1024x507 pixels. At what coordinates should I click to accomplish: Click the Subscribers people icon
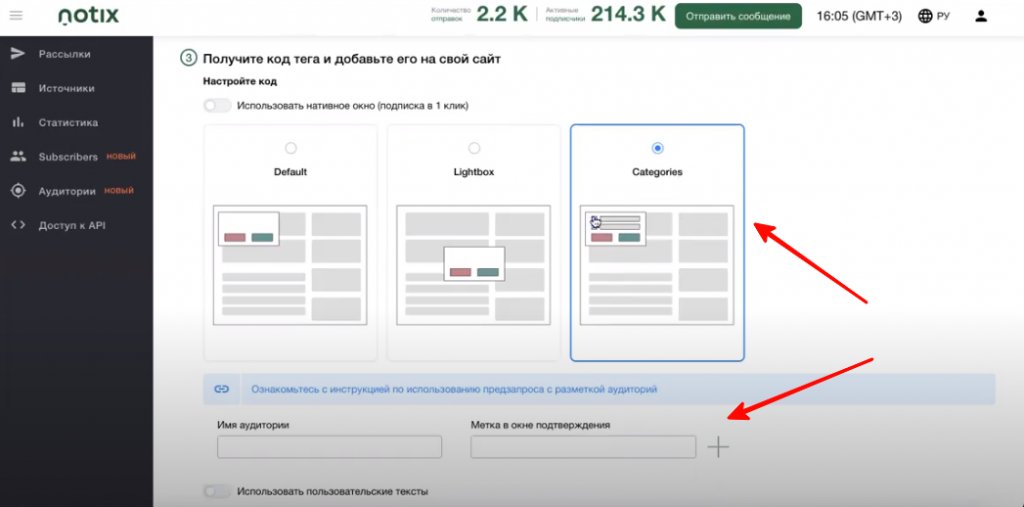pyautogui.click(x=18, y=157)
